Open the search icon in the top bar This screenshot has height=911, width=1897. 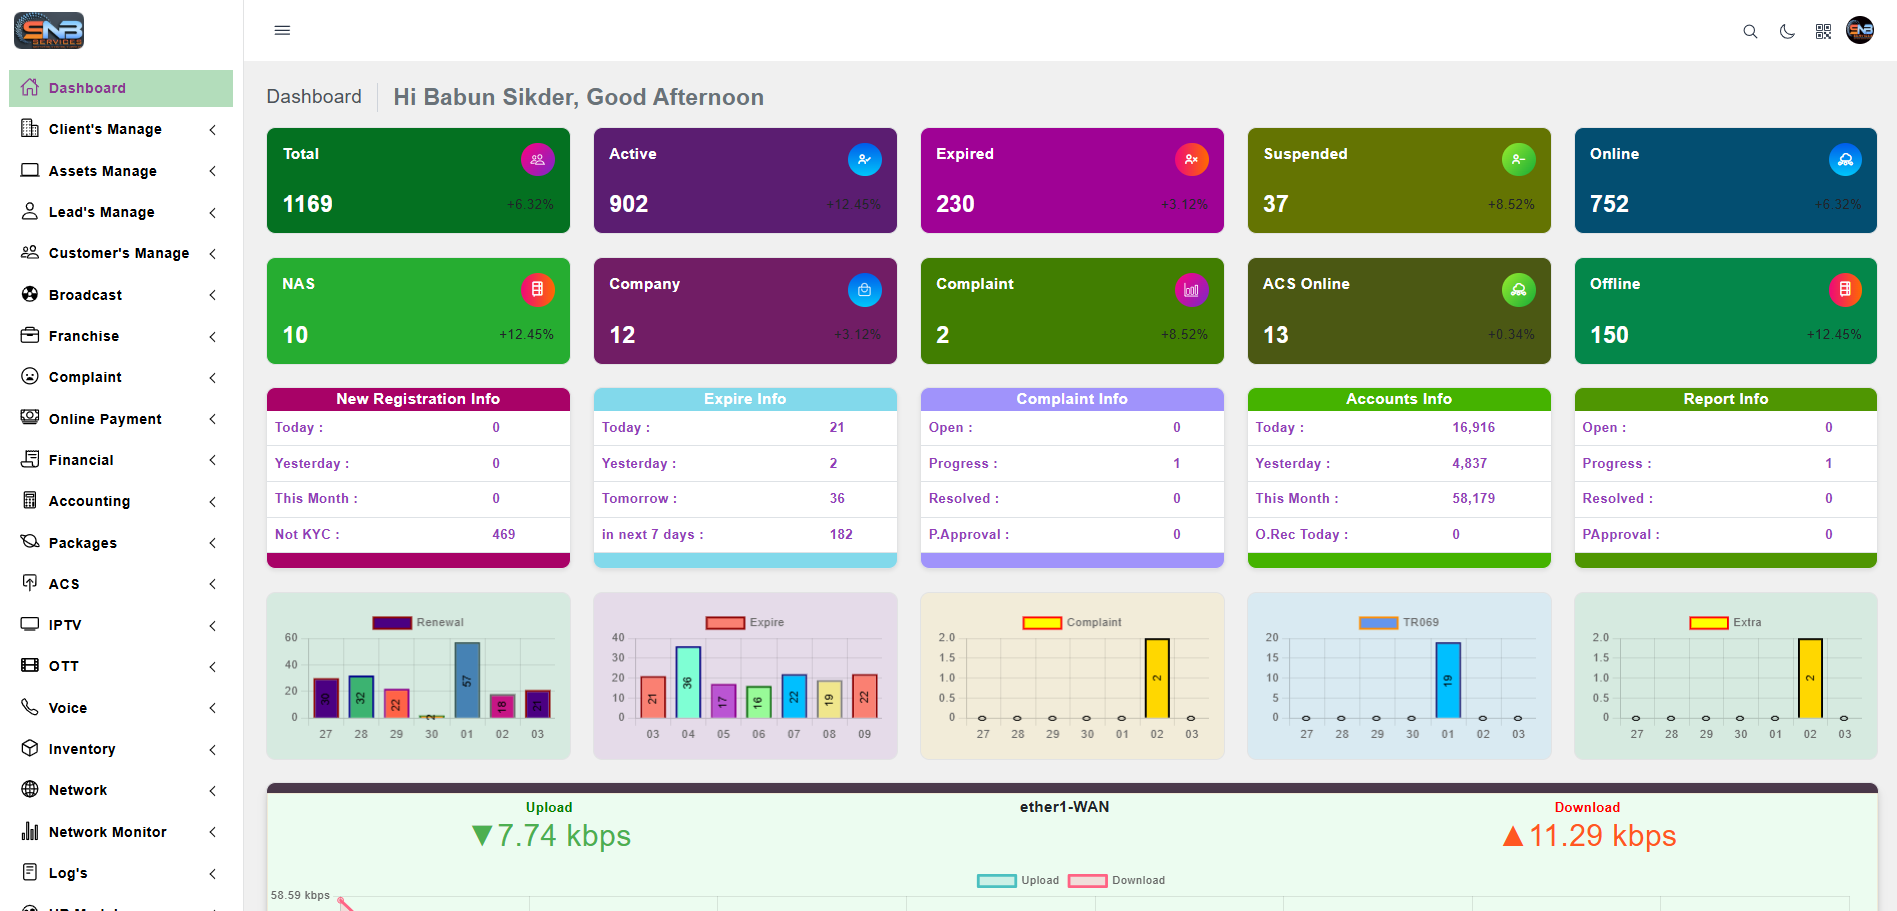pos(1750,31)
